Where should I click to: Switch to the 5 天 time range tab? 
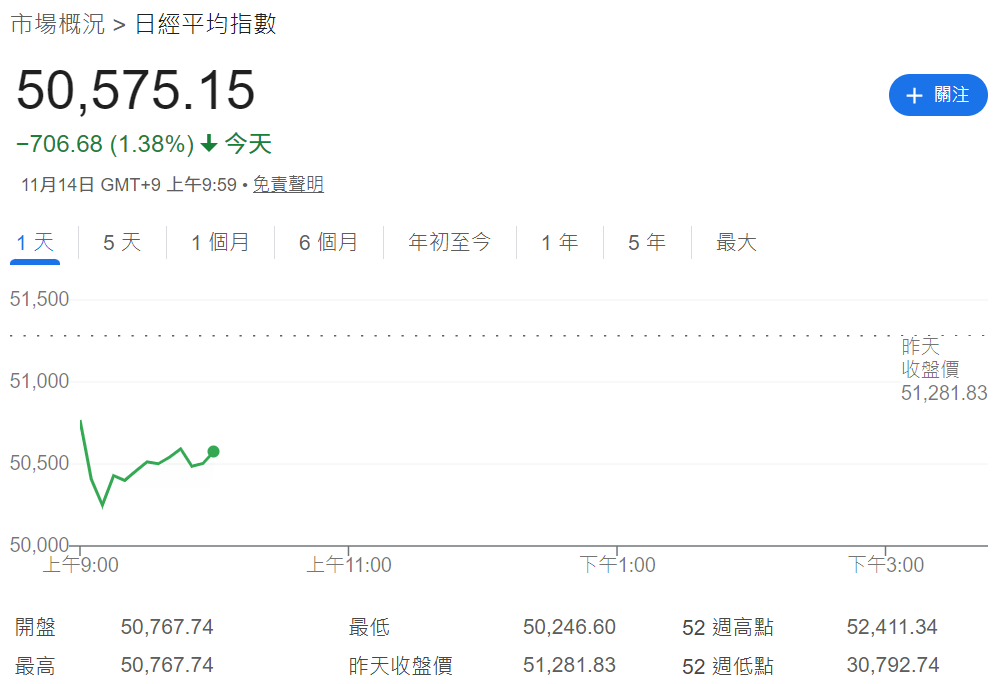click(x=121, y=242)
